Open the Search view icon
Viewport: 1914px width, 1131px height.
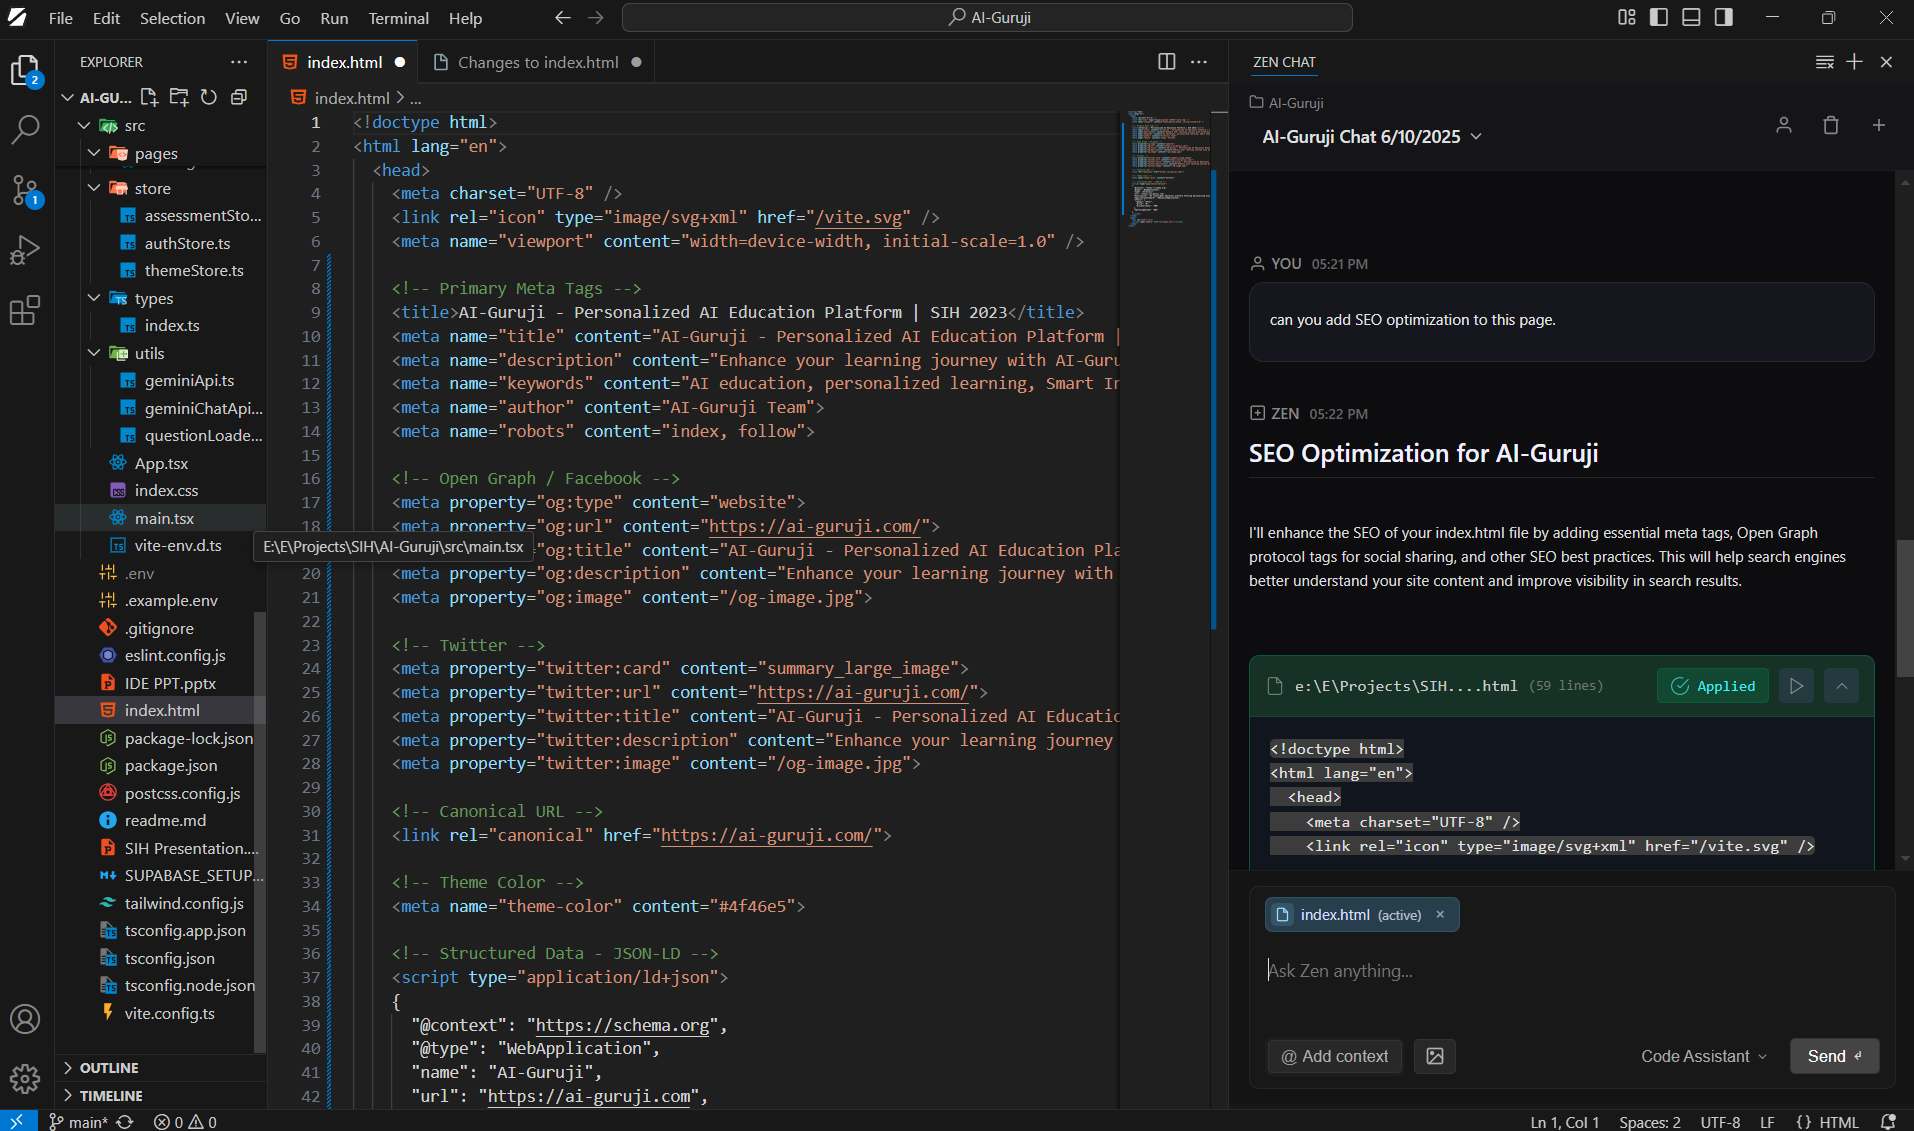(25, 129)
